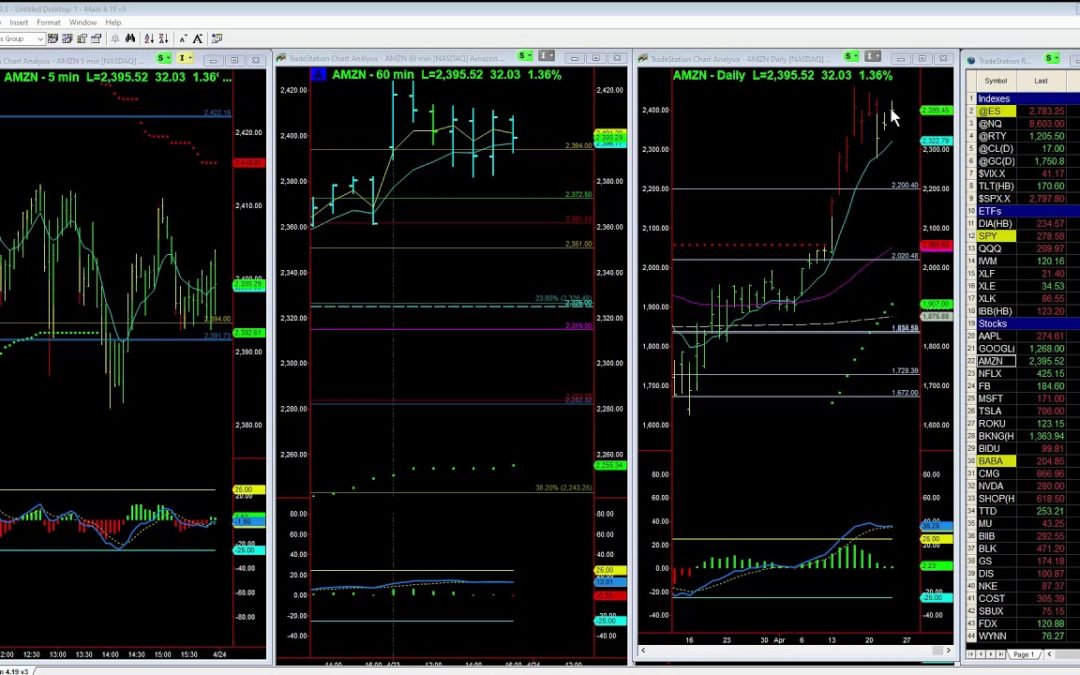
Task: Click the Daily chart horizontal scrollbar right arrow
Action: click(x=949, y=651)
